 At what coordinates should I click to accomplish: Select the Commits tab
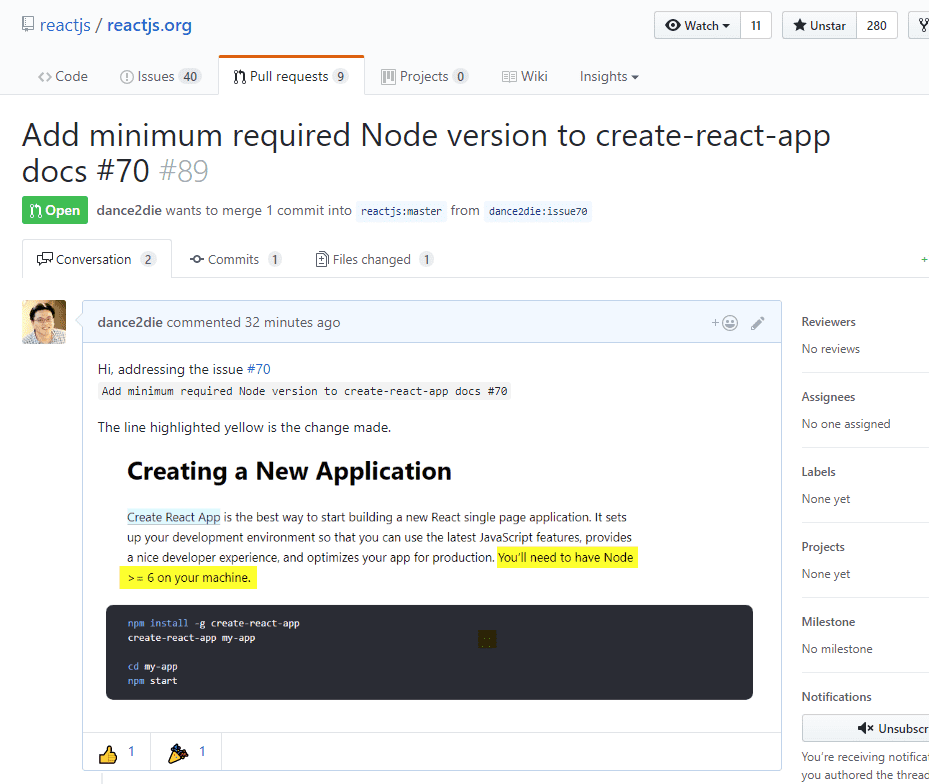234,260
